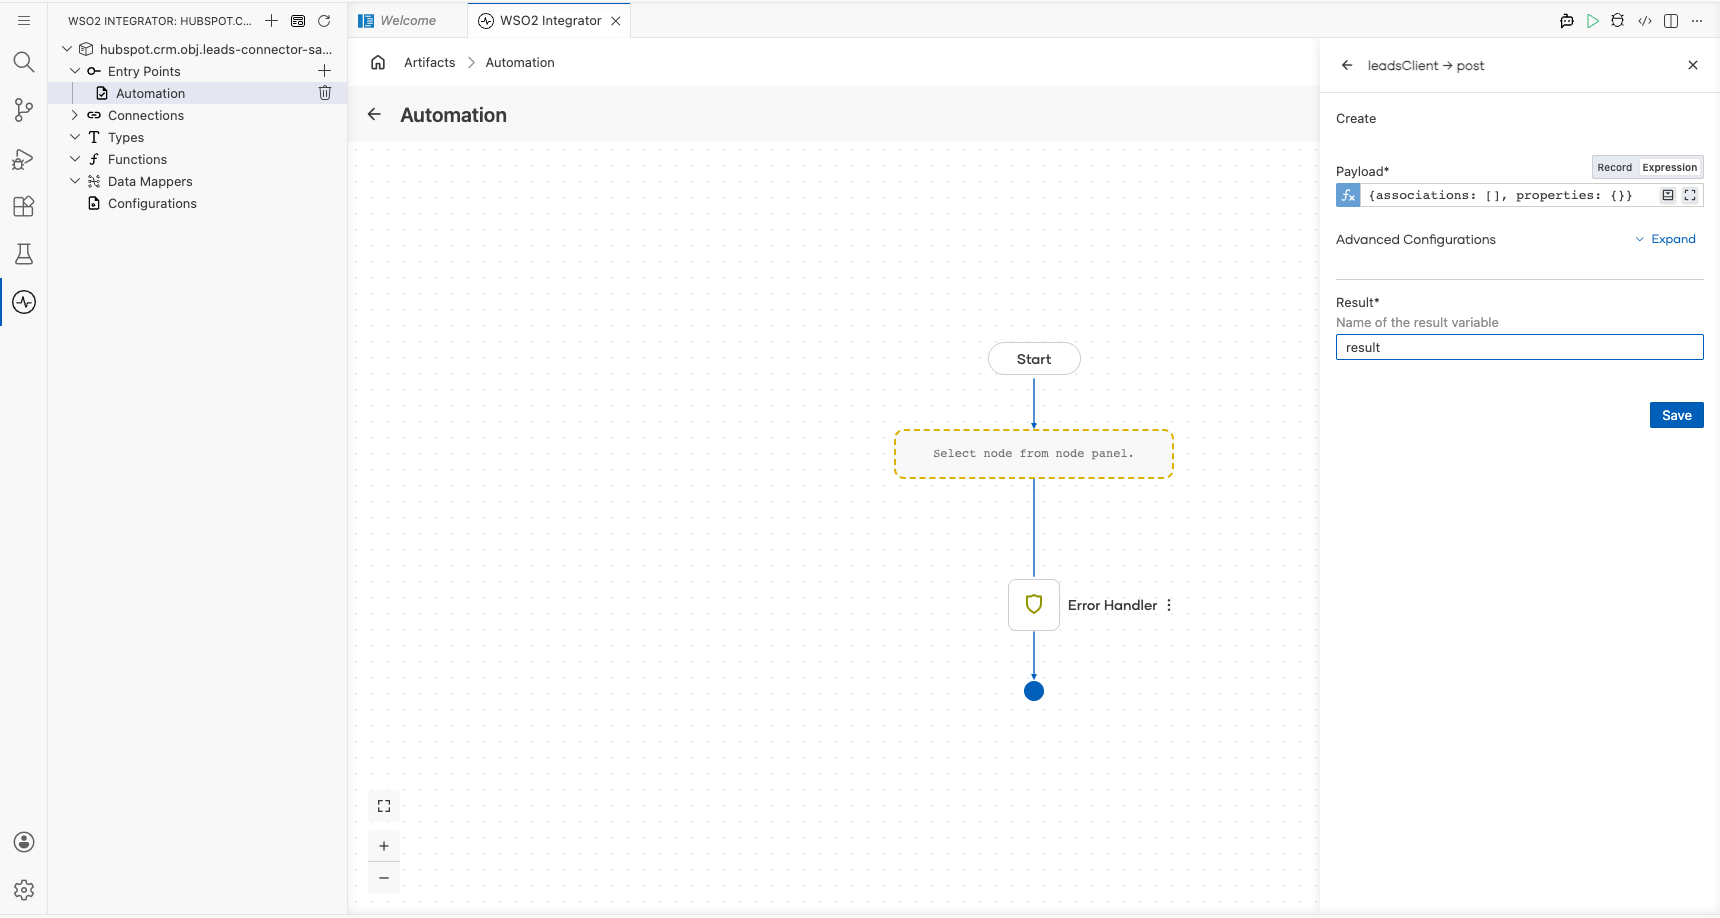Expand the Payload editor to full view
Screen dimensions: 1720x918
[x=1690, y=195]
